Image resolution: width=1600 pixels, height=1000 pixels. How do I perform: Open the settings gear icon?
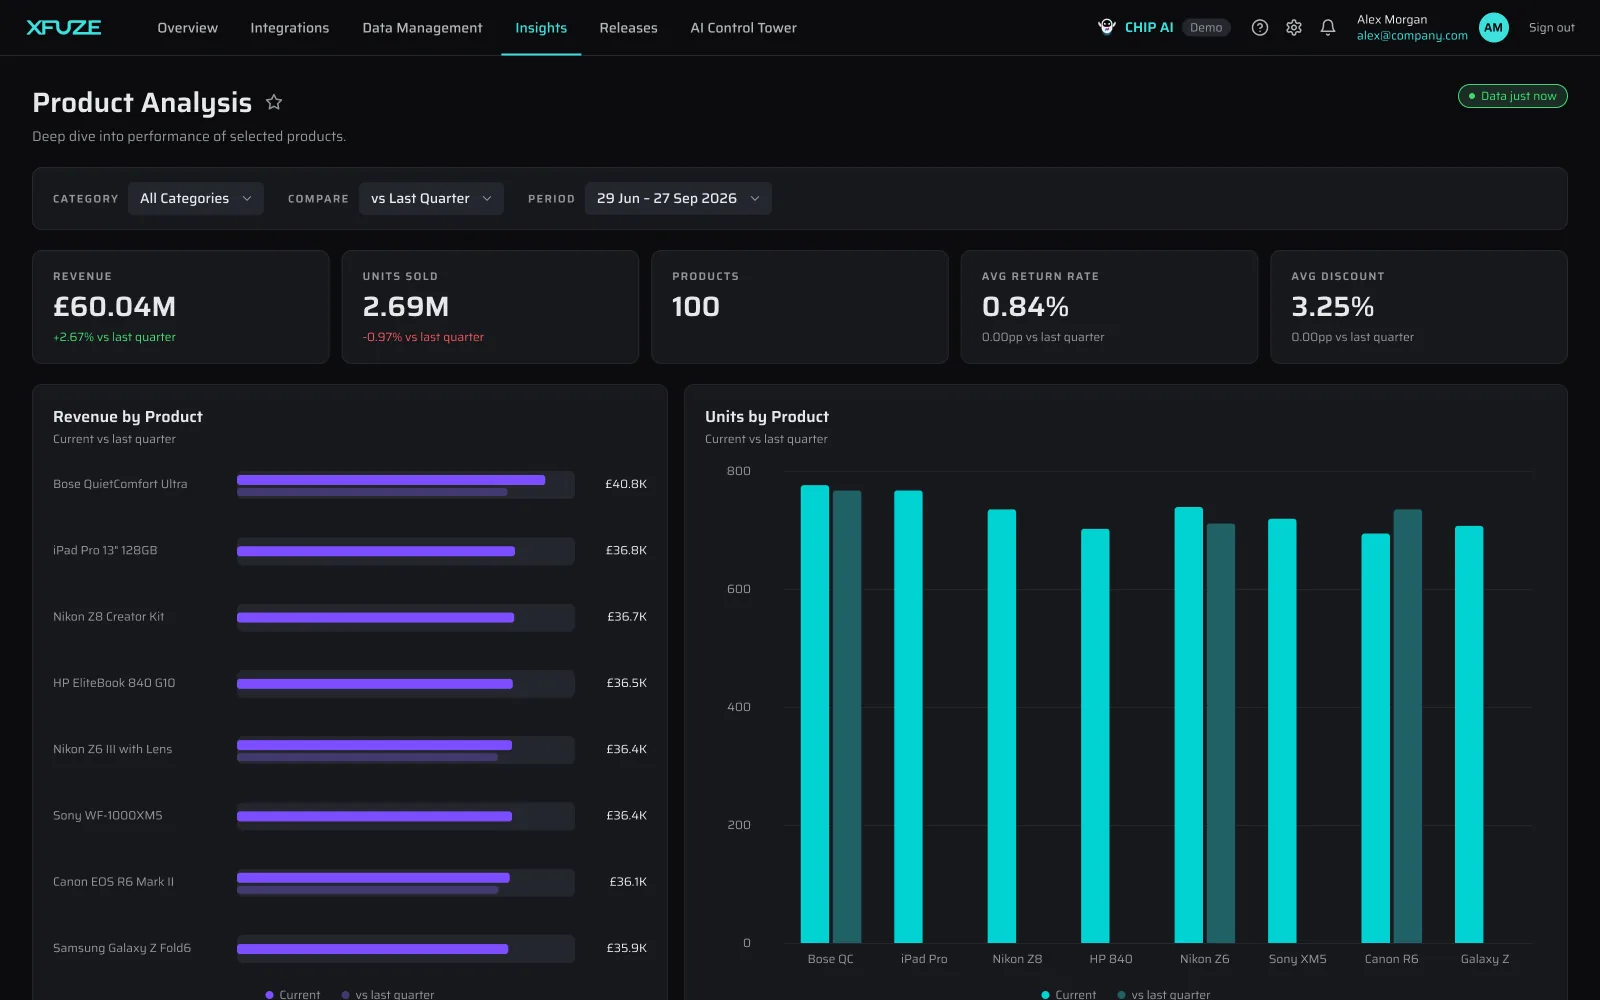(1294, 28)
